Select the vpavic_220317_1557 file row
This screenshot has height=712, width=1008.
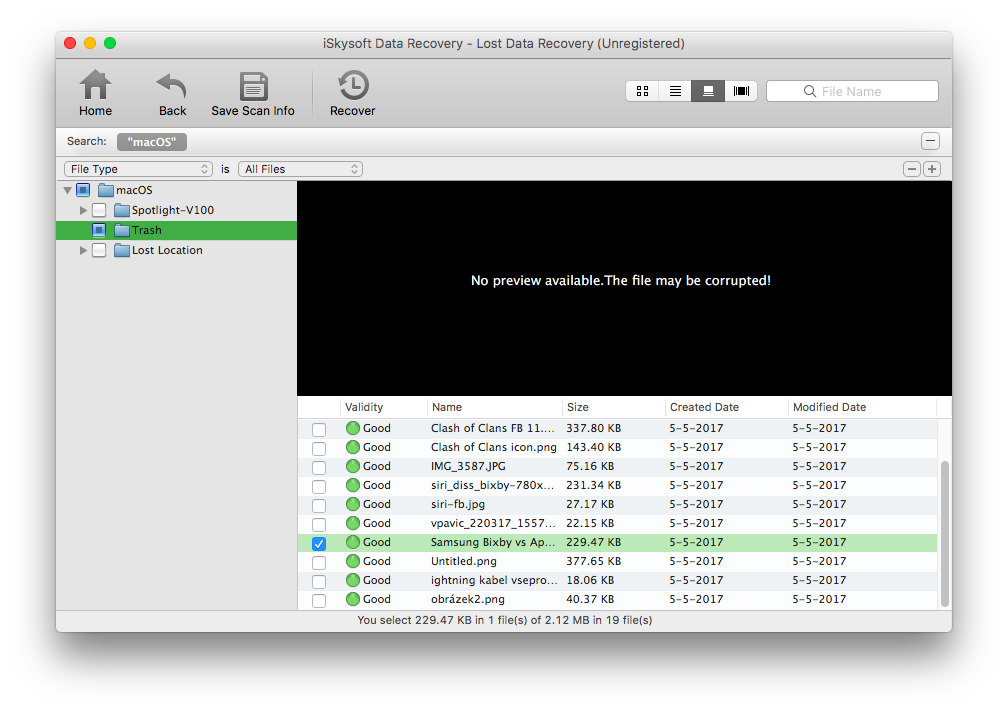(x=617, y=523)
